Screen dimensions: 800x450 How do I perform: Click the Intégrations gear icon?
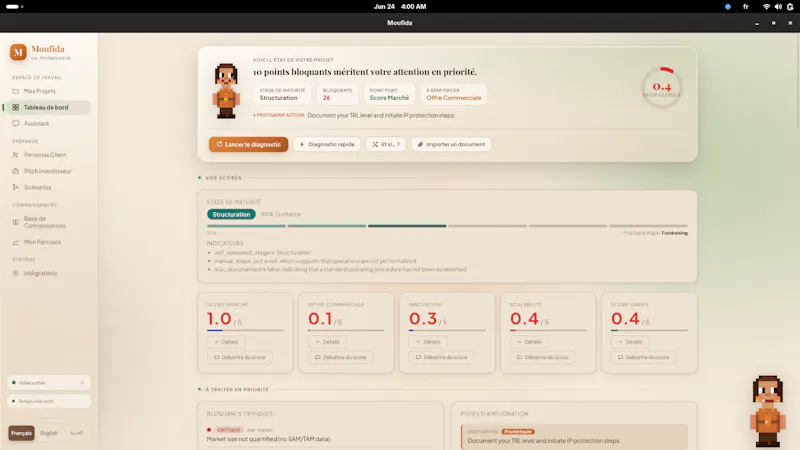[15, 273]
